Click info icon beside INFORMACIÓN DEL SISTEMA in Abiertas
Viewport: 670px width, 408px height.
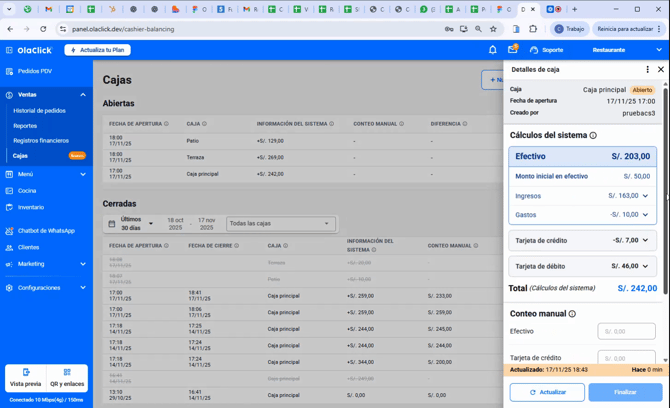[x=332, y=124]
